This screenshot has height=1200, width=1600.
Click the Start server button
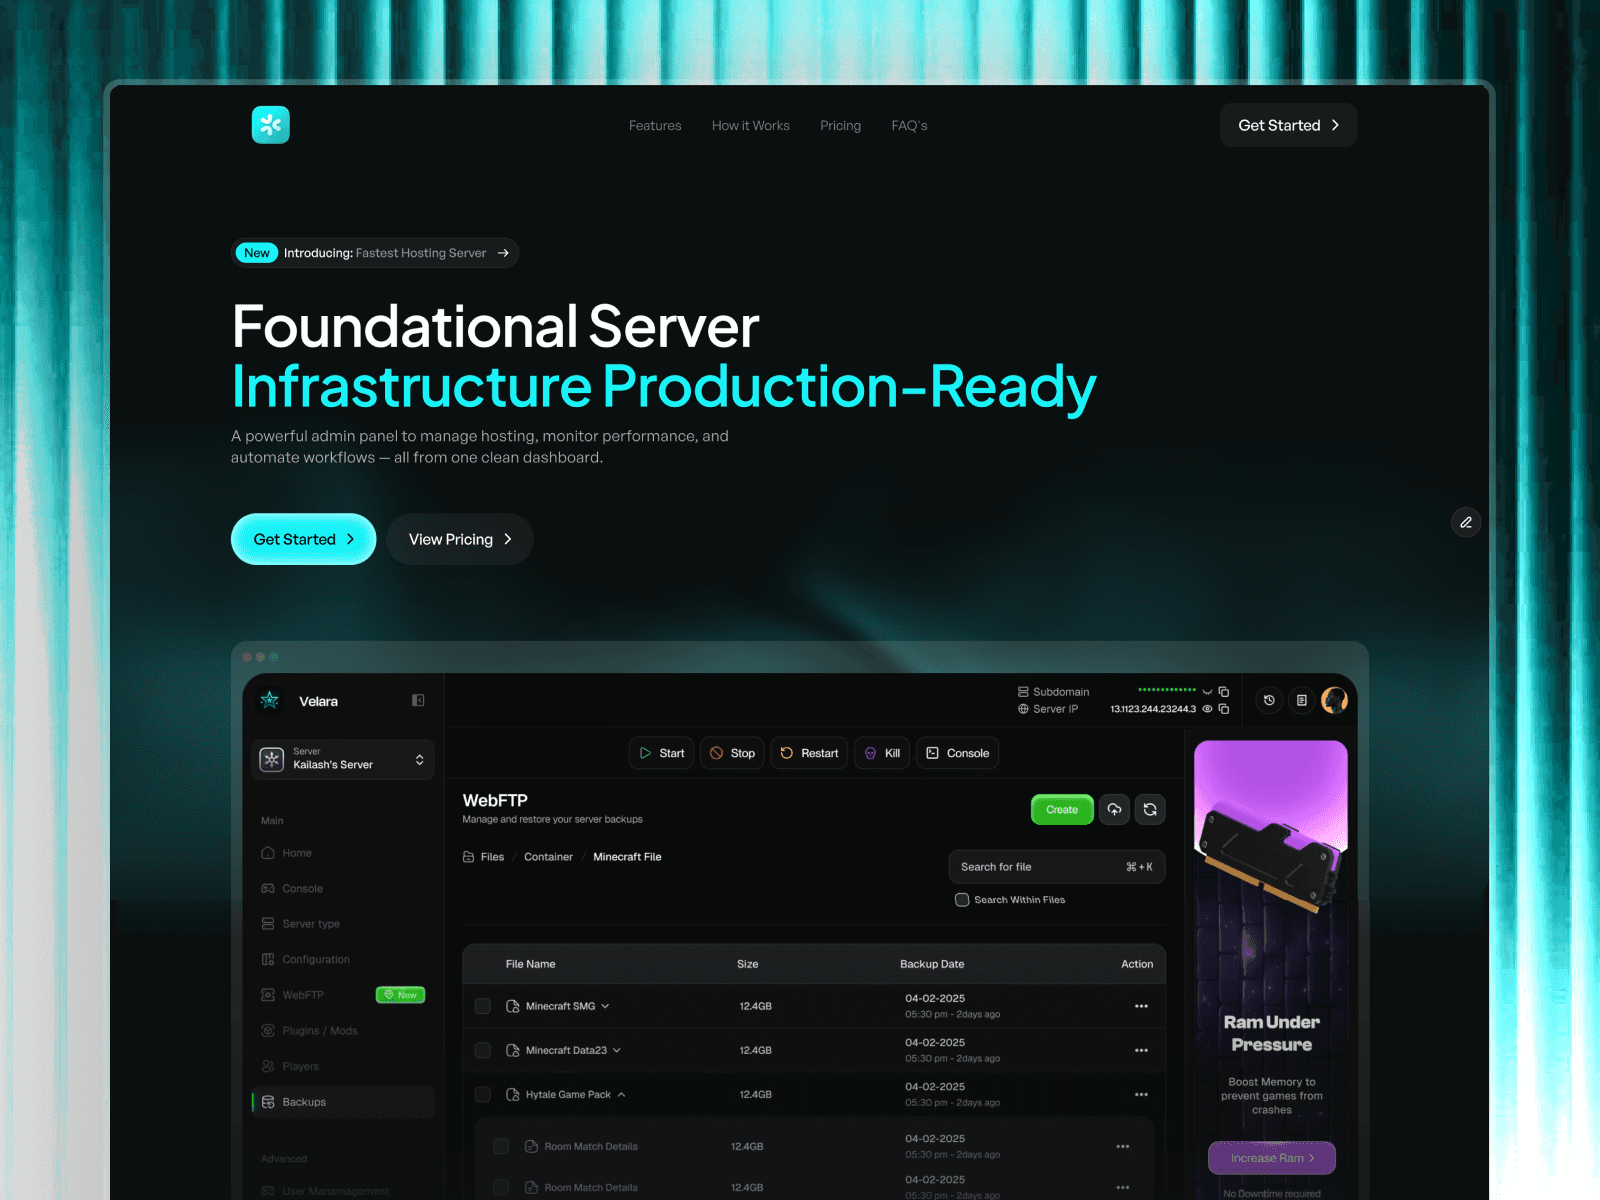pyautogui.click(x=662, y=753)
